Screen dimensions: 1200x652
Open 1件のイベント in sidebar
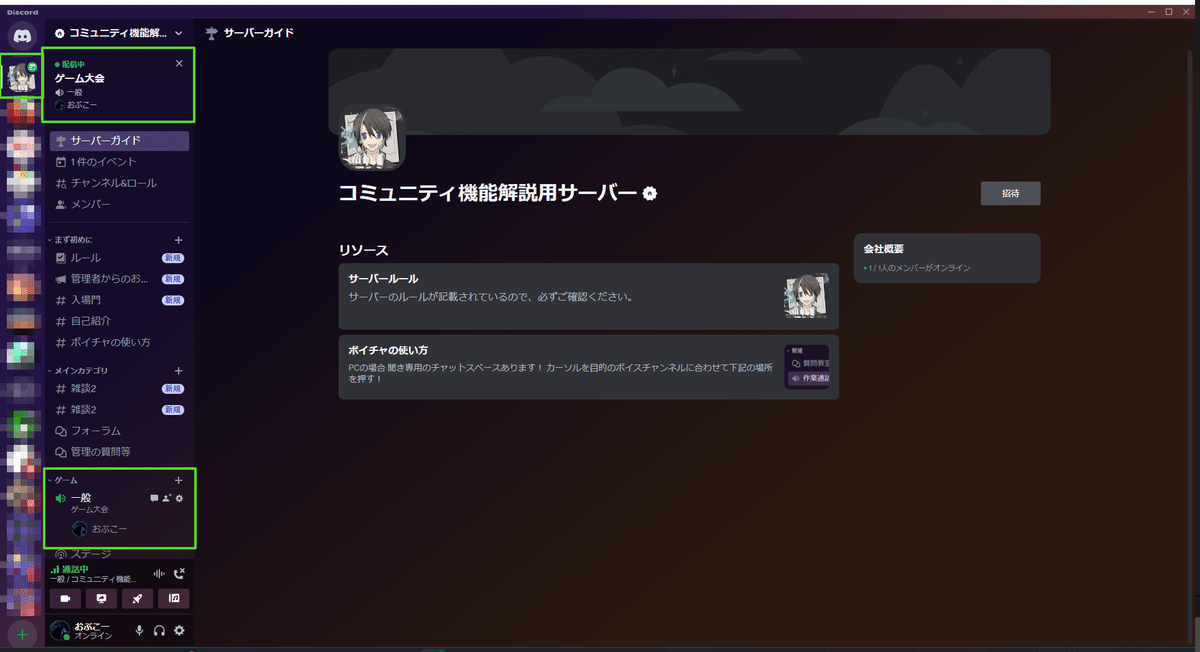pos(119,162)
